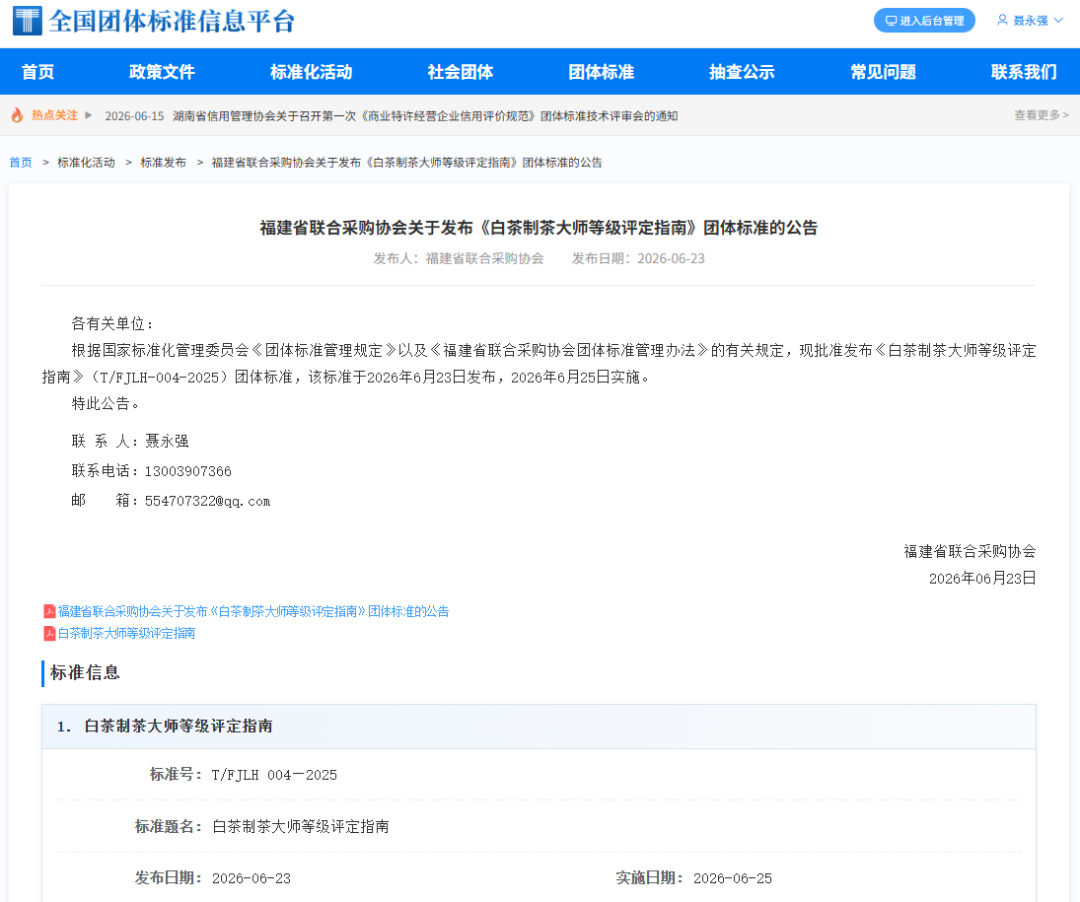Click the 热点关注 label
Image resolution: width=1080 pixels, height=902 pixels.
pos(54,115)
